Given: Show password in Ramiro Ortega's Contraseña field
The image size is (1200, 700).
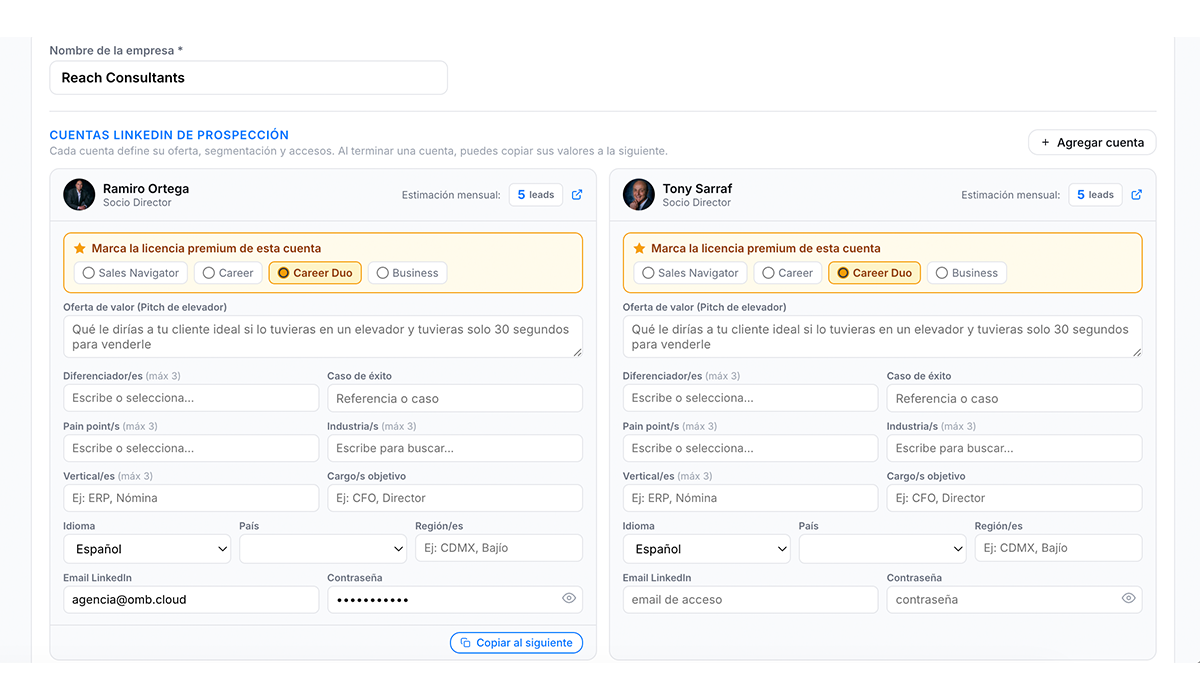Looking at the screenshot, I should point(569,599).
